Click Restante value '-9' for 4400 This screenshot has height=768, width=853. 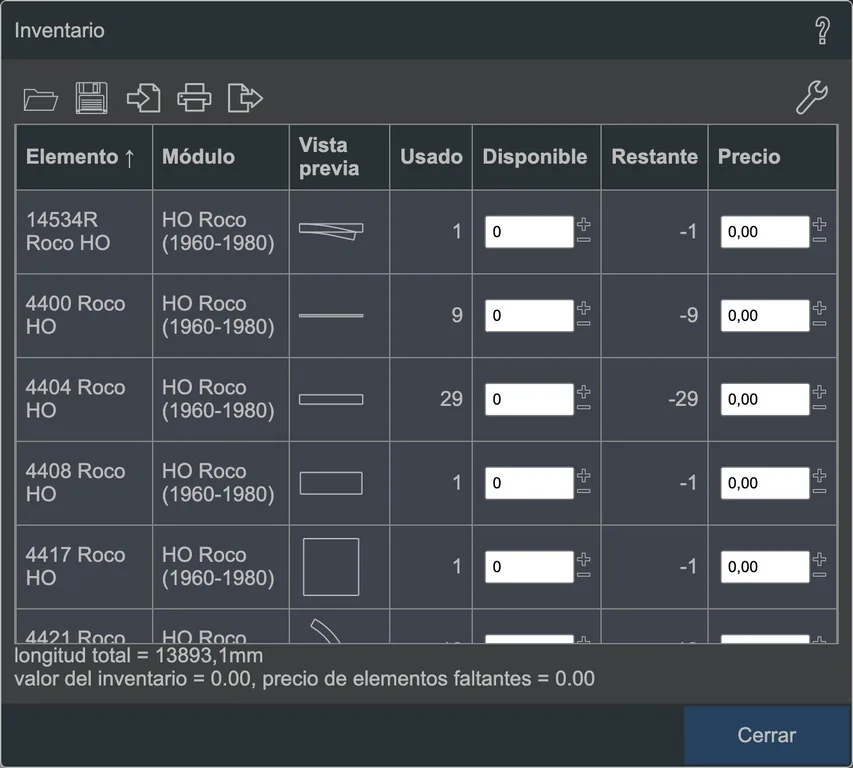point(688,315)
